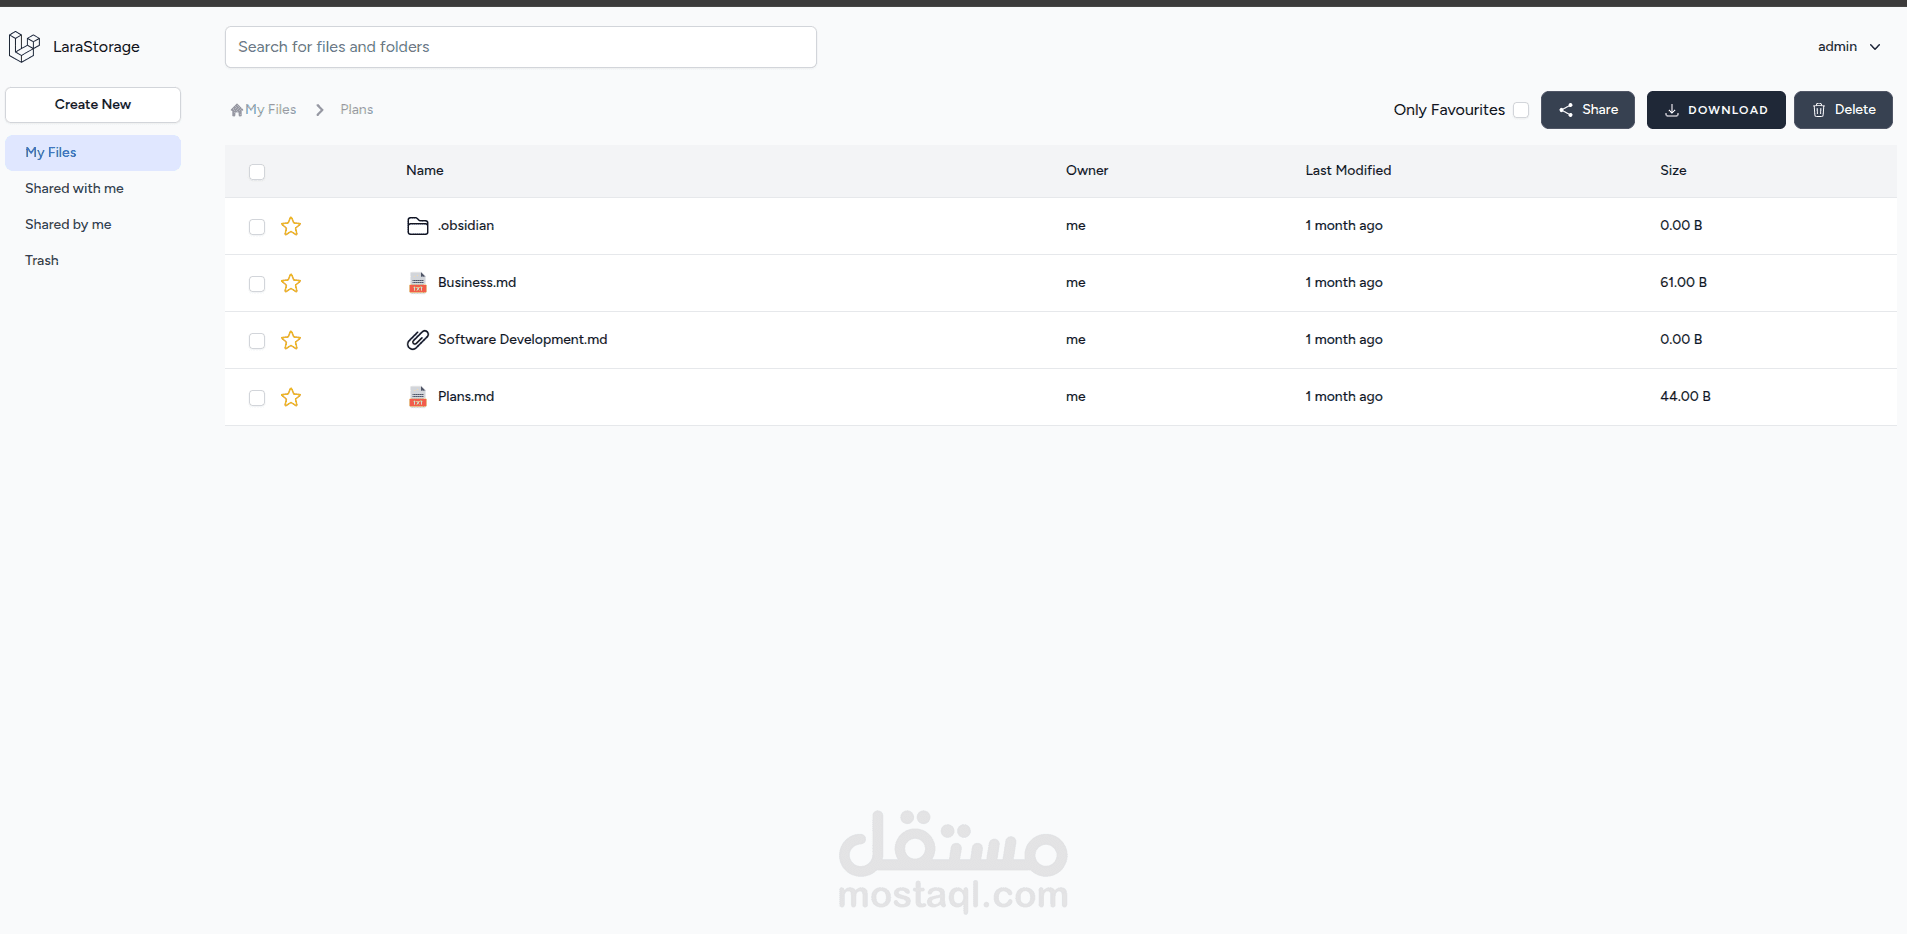Click the Last Modified column header
Viewport: 1907px width, 934px height.
coord(1348,171)
